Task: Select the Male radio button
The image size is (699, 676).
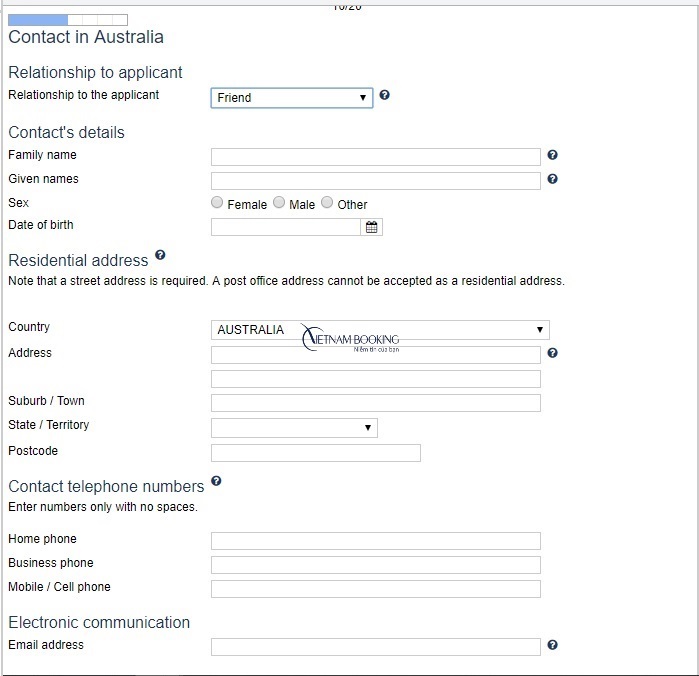Action: pos(279,203)
